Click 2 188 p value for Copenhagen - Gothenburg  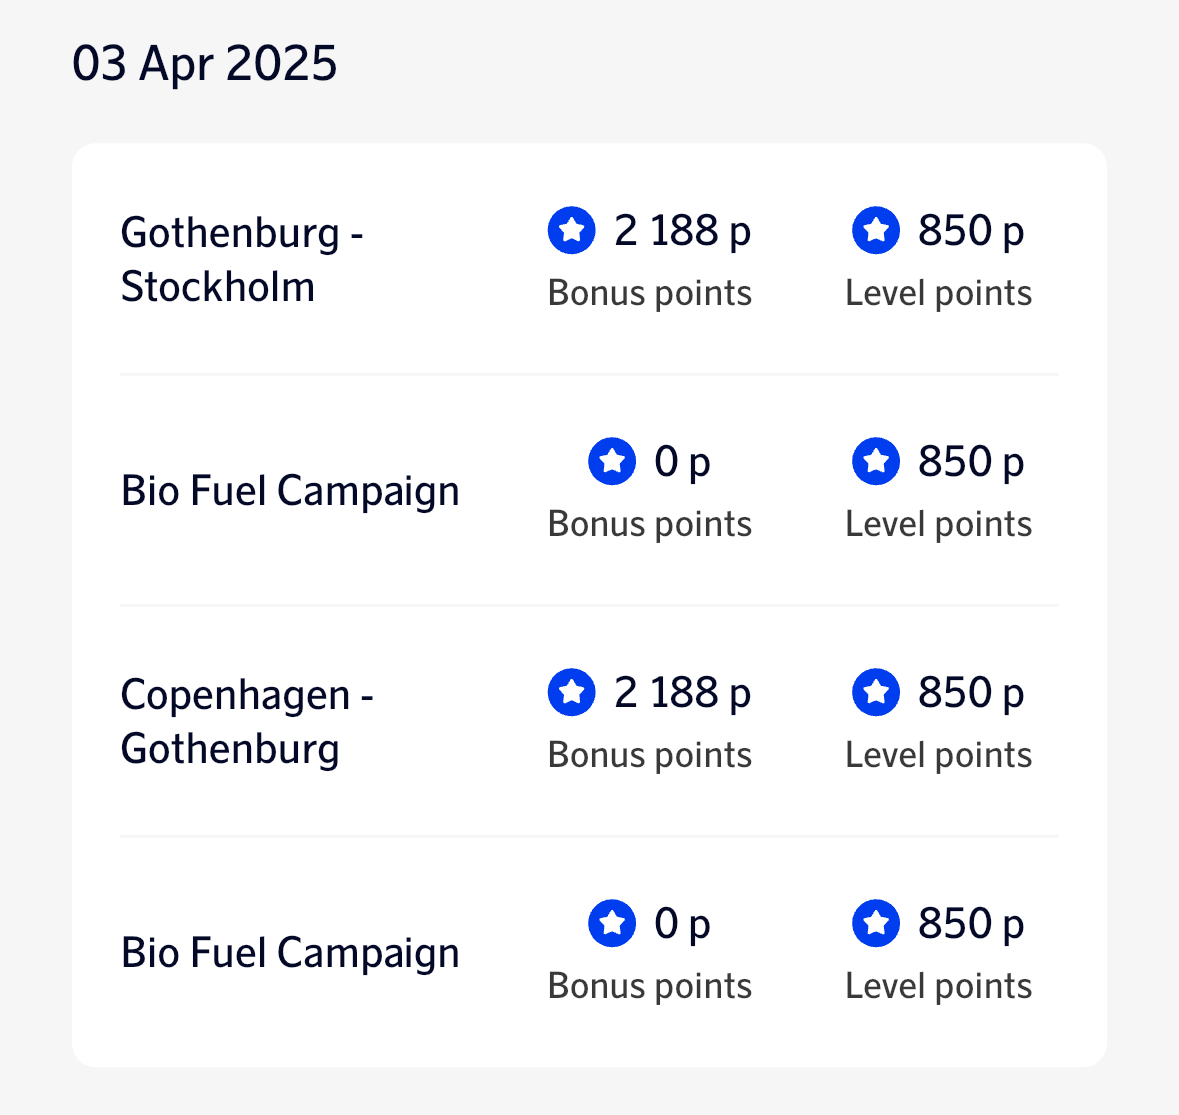tap(682, 693)
